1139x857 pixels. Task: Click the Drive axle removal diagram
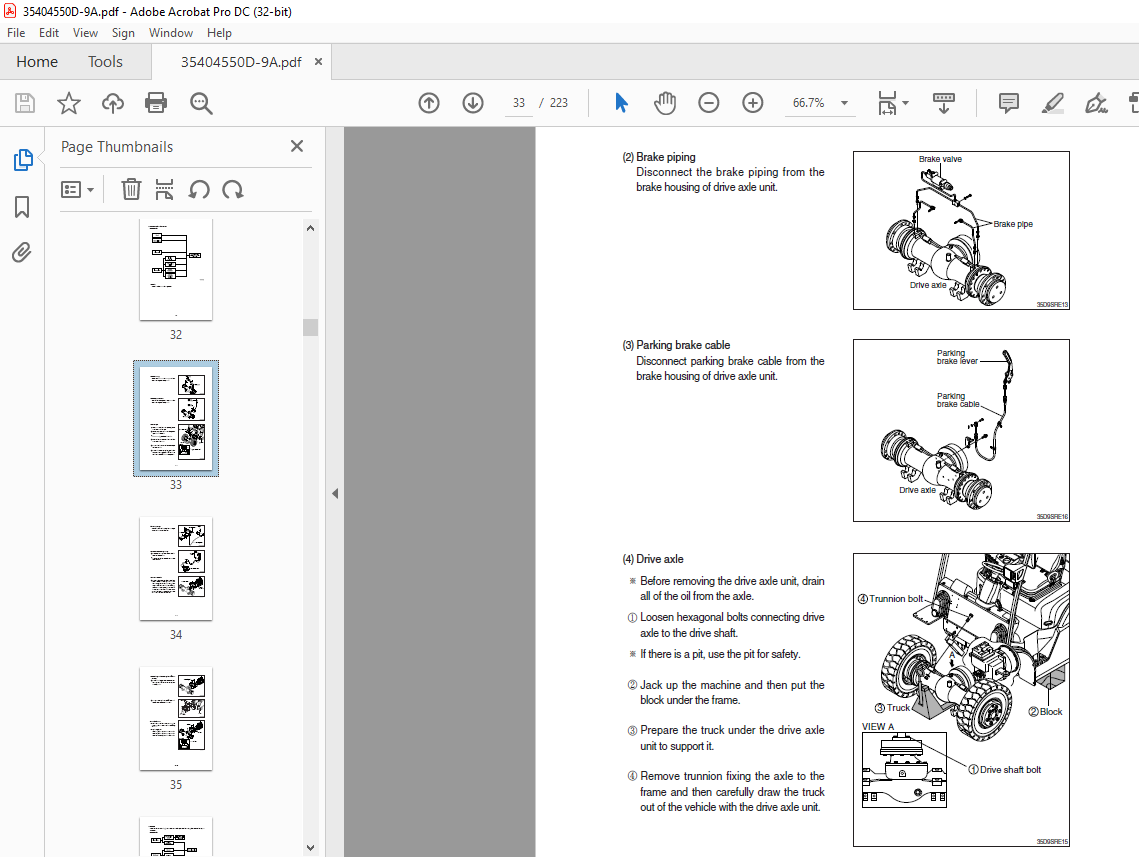[x=961, y=700]
